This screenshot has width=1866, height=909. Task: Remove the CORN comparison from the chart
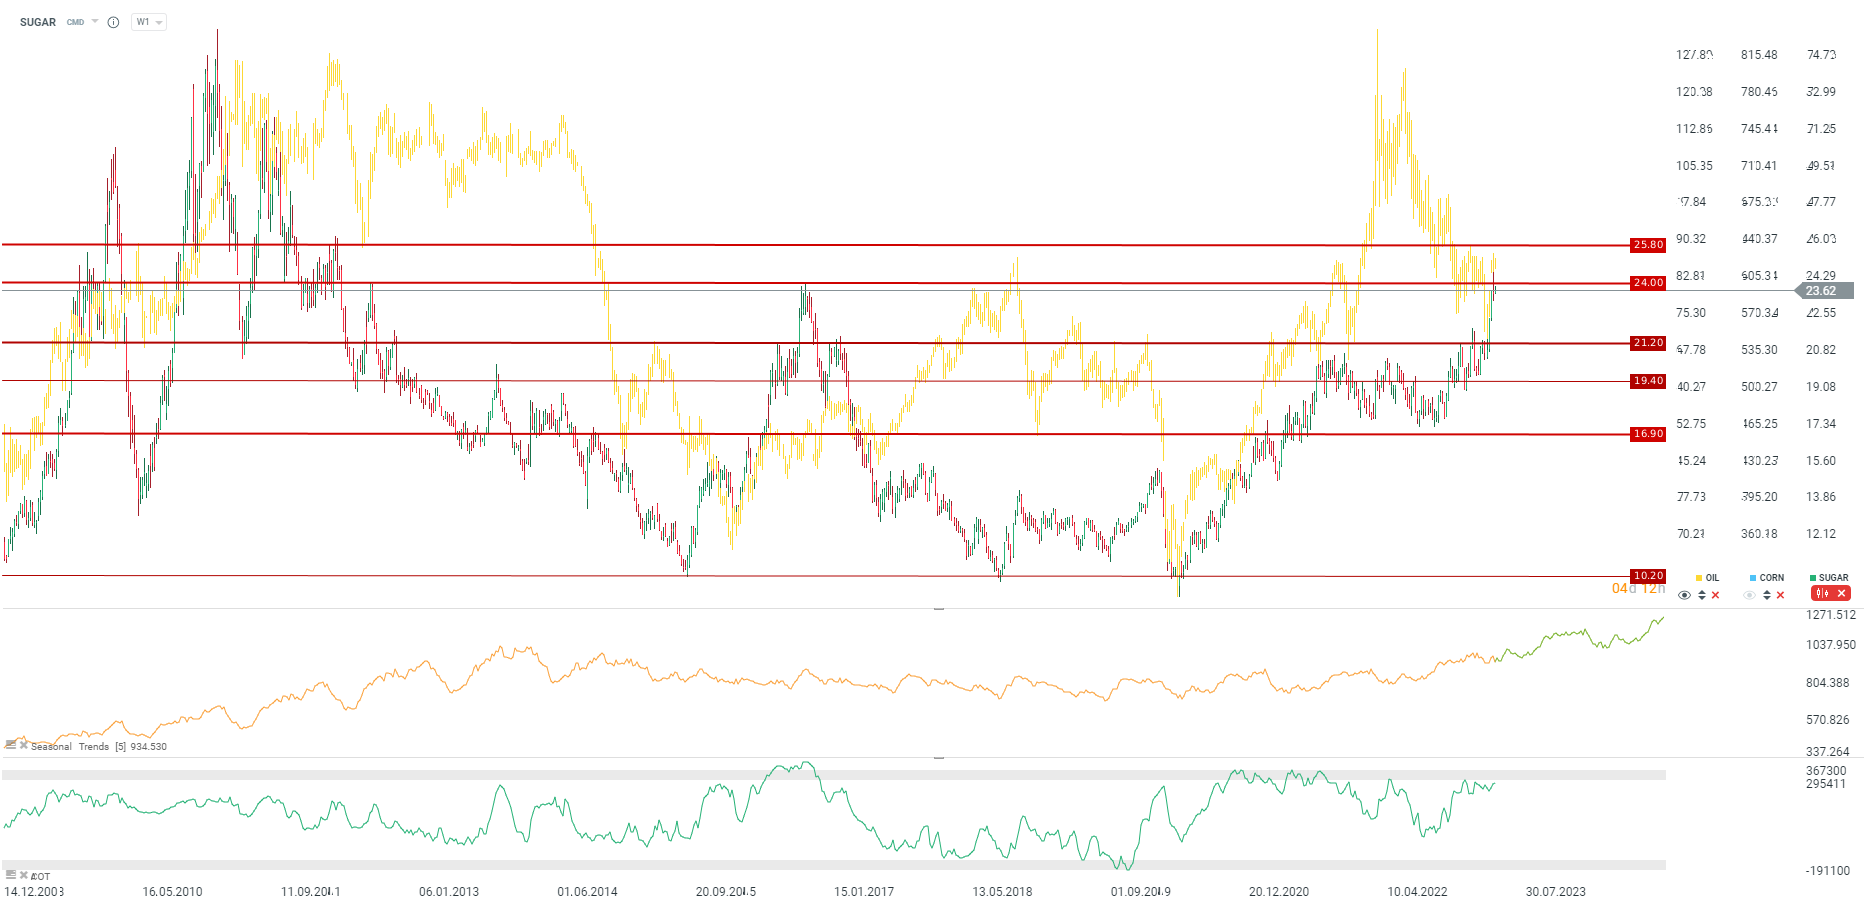pyautogui.click(x=1780, y=595)
